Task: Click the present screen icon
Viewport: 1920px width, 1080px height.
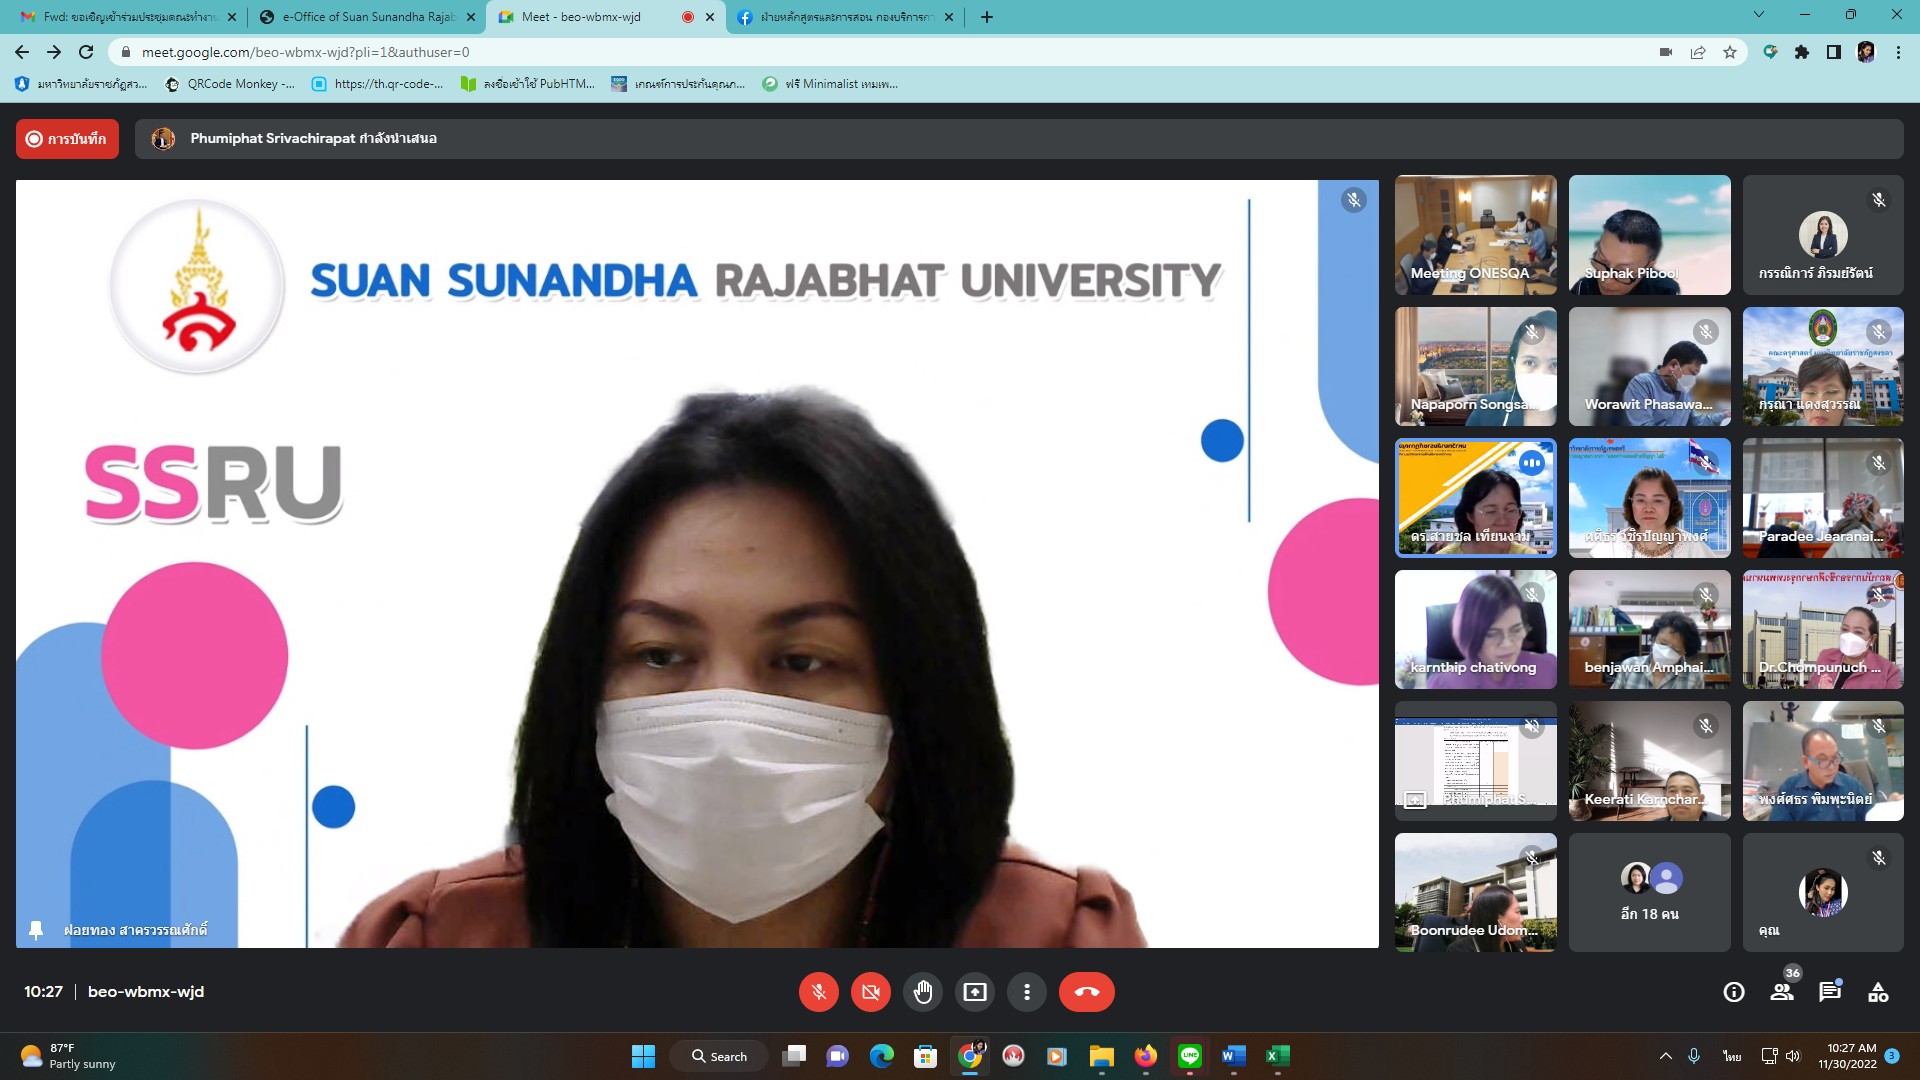Action: click(974, 992)
